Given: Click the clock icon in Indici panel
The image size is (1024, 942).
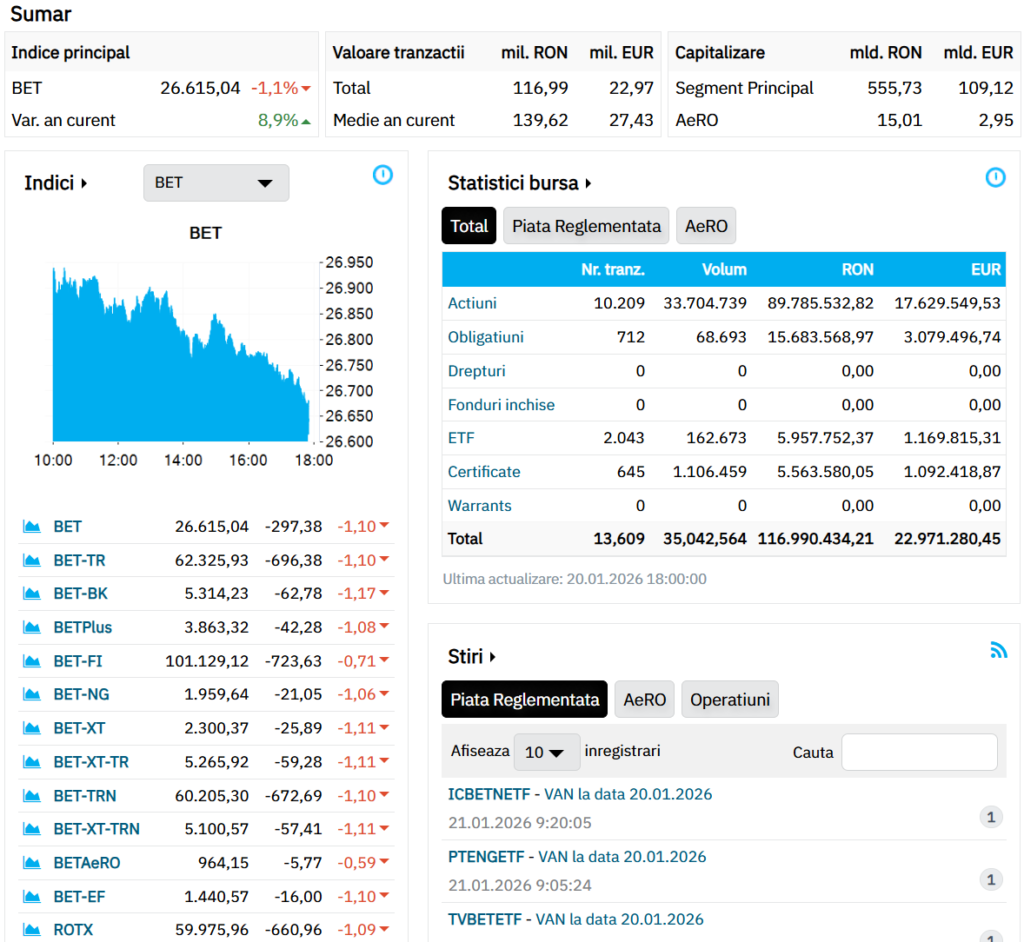Looking at the screenshot, I should pyautogui.click(x=382, y=175).
